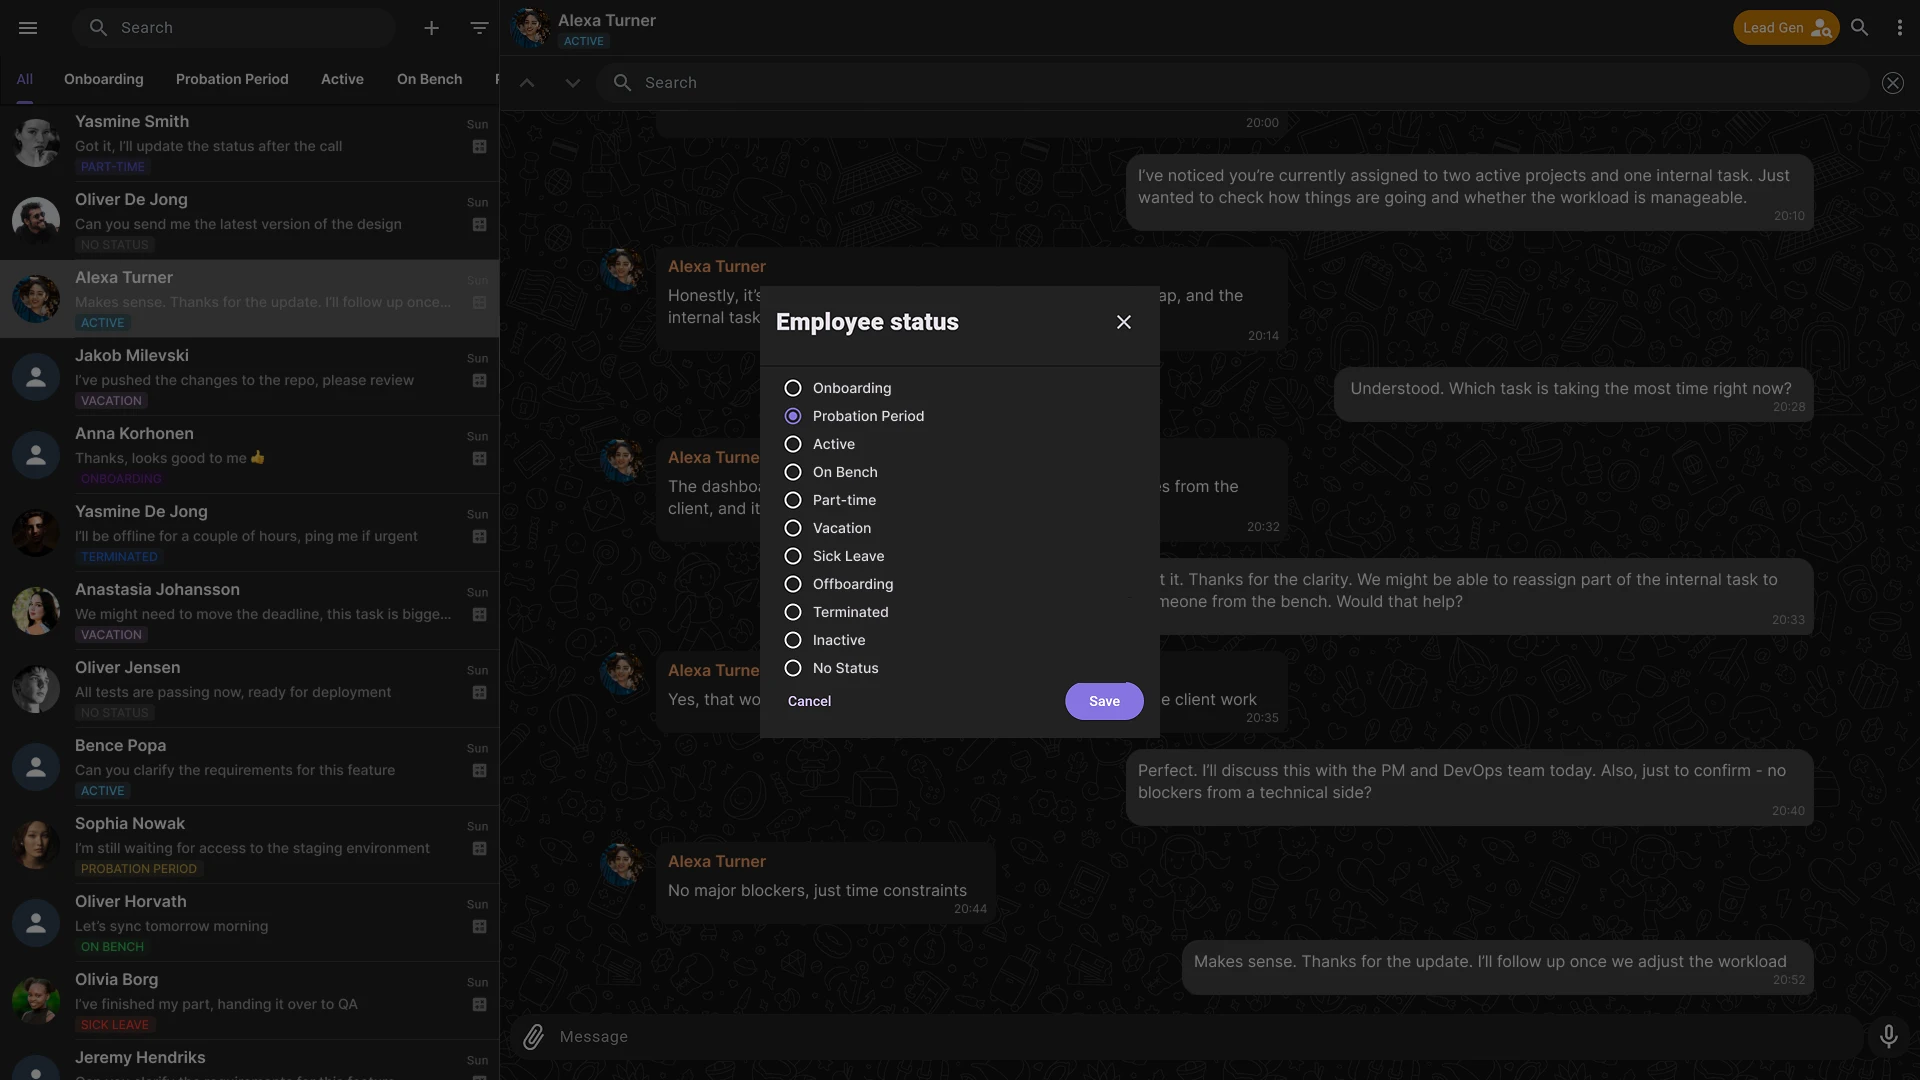
Task: Open the hamburger main menu
Action: click(28, 28)
